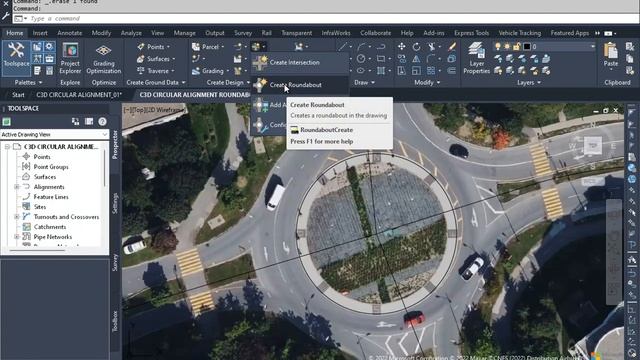Expand Turnouts and Crossovers node
The image size is (640, 360).
(17, 217)
